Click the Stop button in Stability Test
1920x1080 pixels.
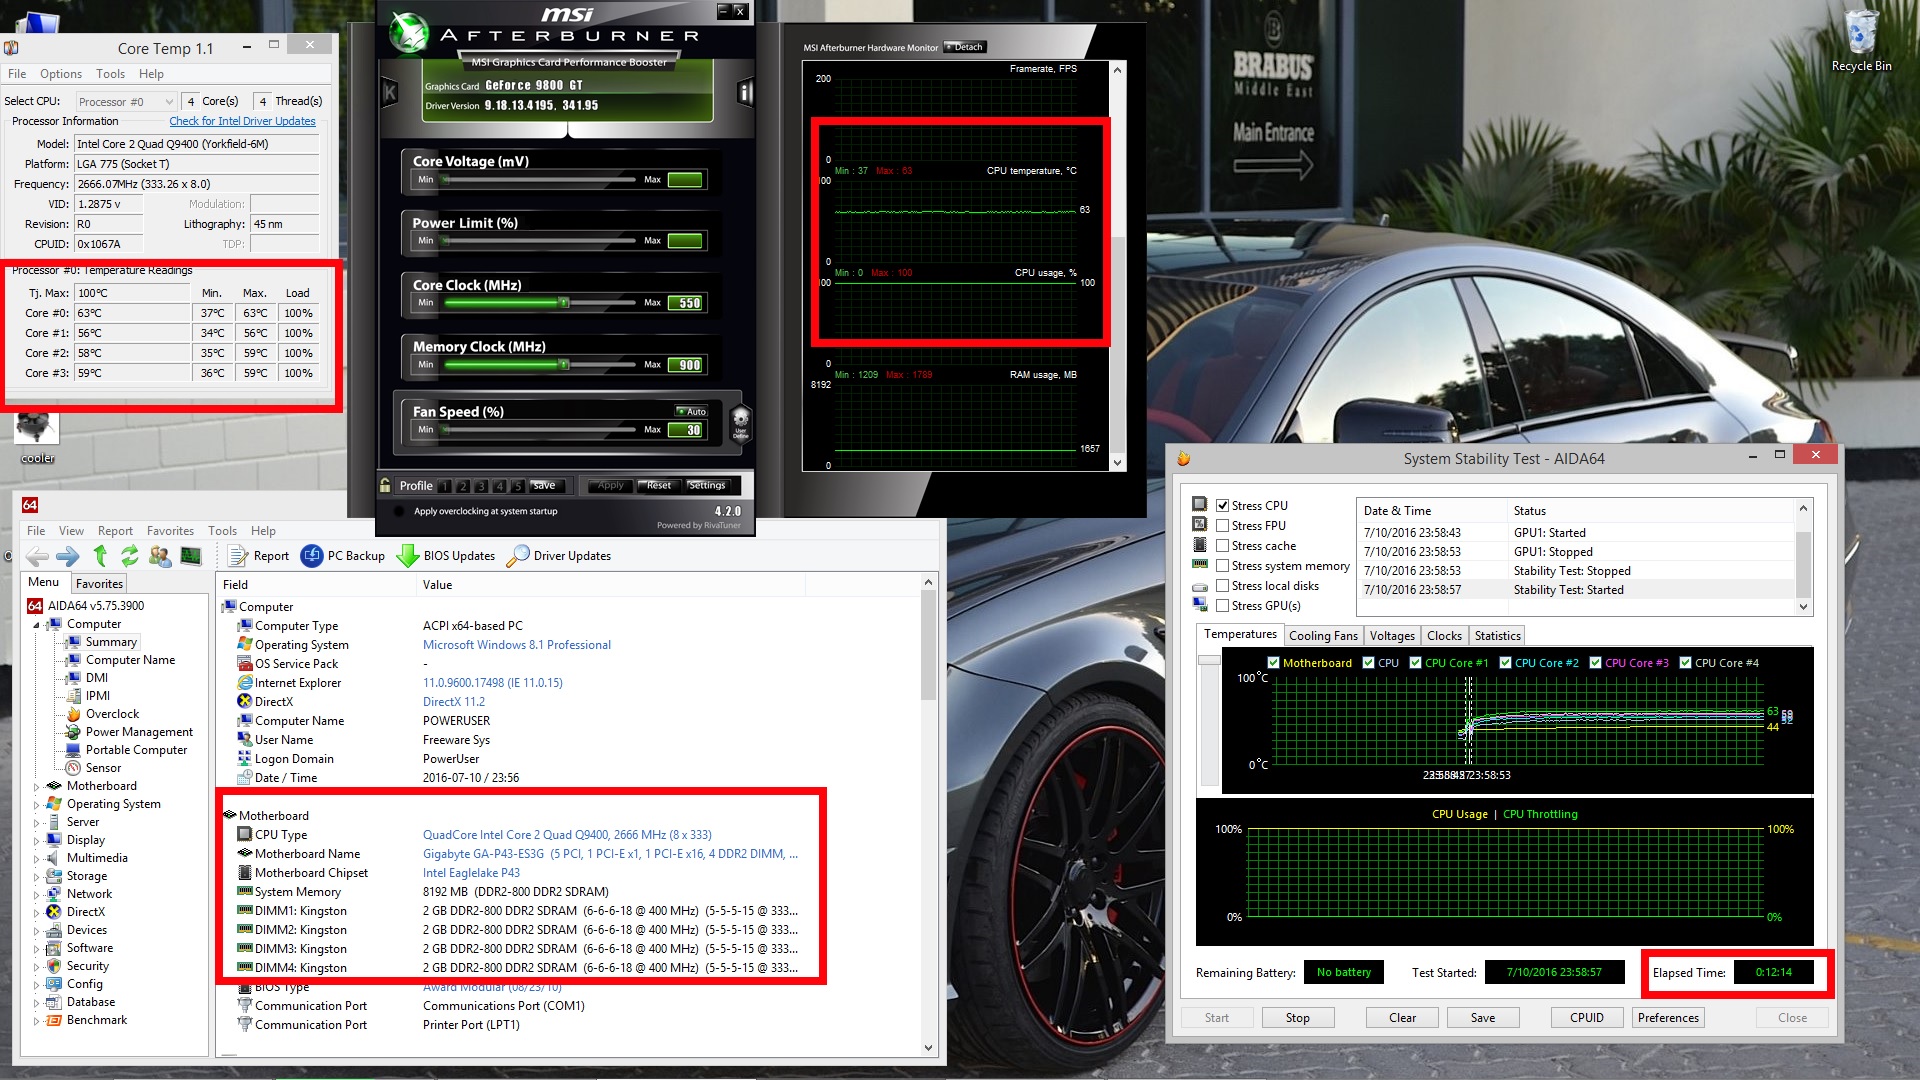click(1297, 1018)
